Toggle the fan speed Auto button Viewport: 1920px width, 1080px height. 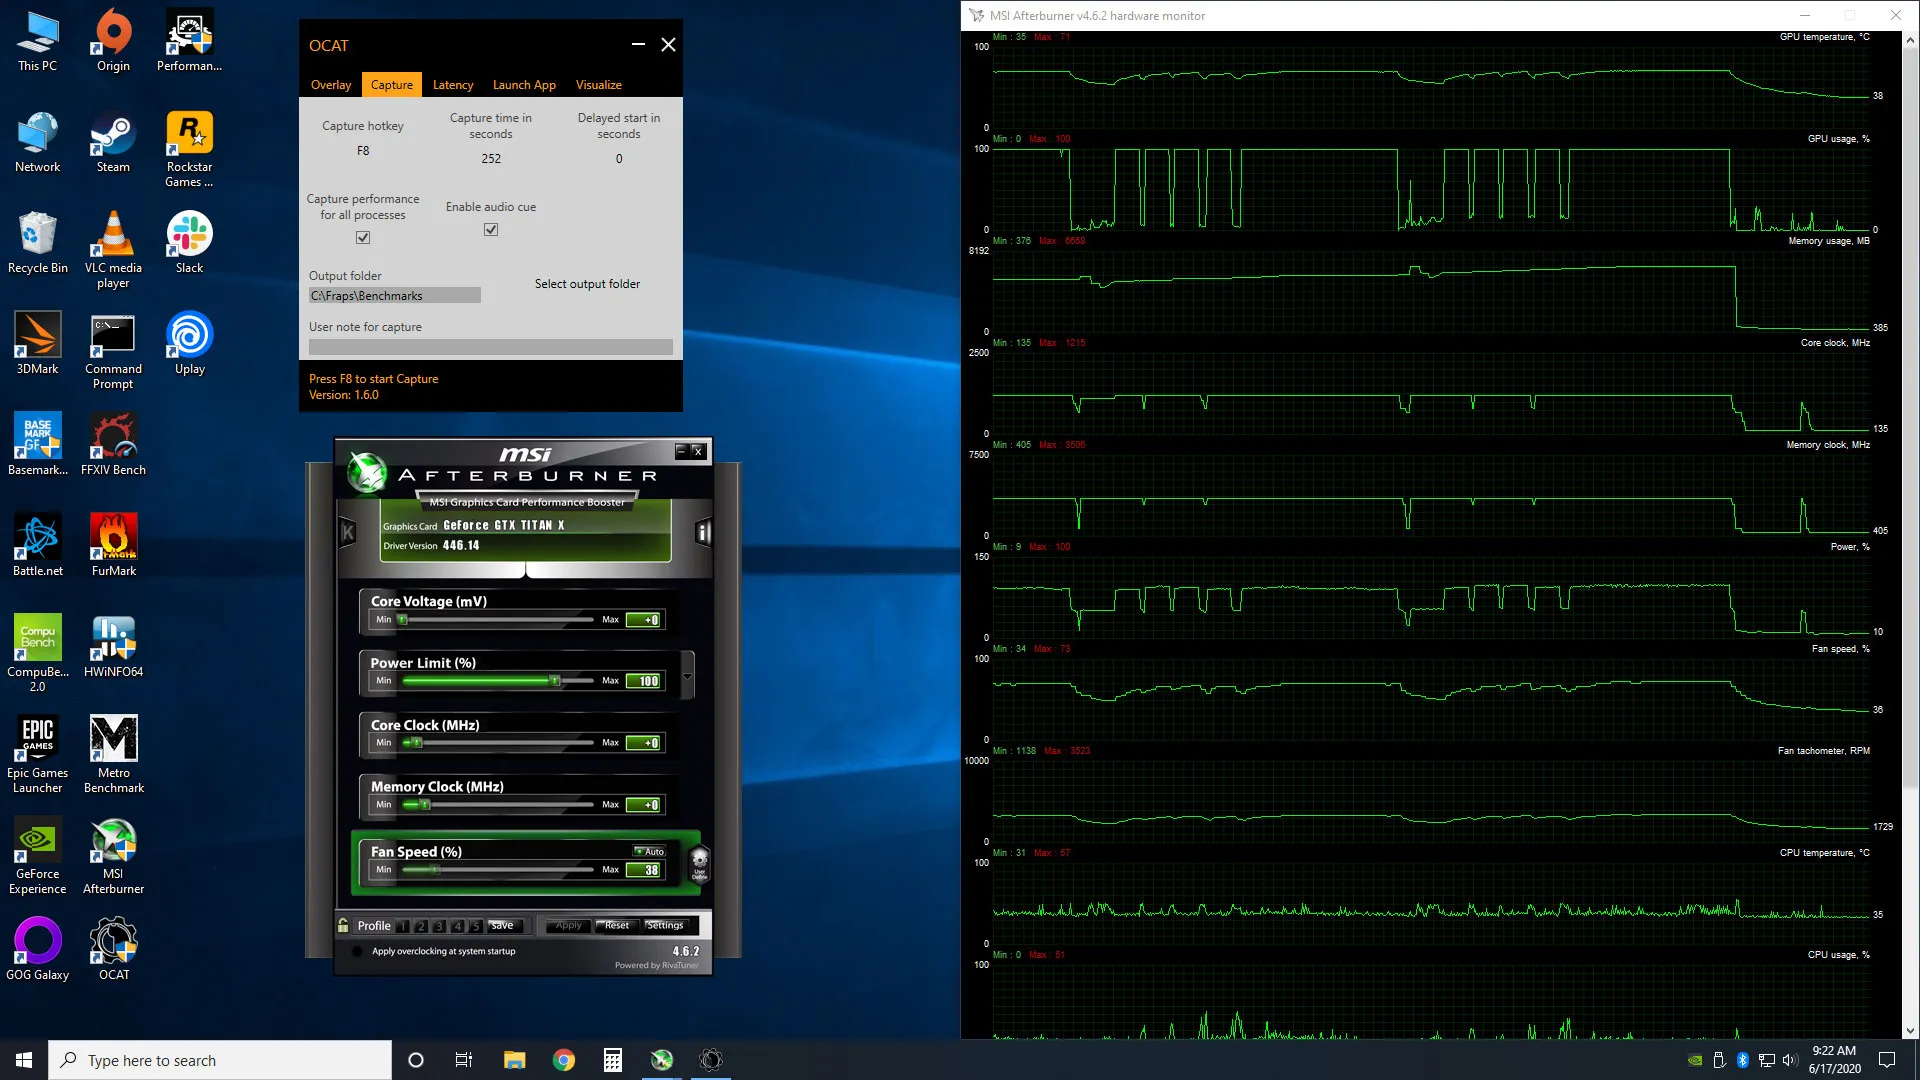coord(650,851)
